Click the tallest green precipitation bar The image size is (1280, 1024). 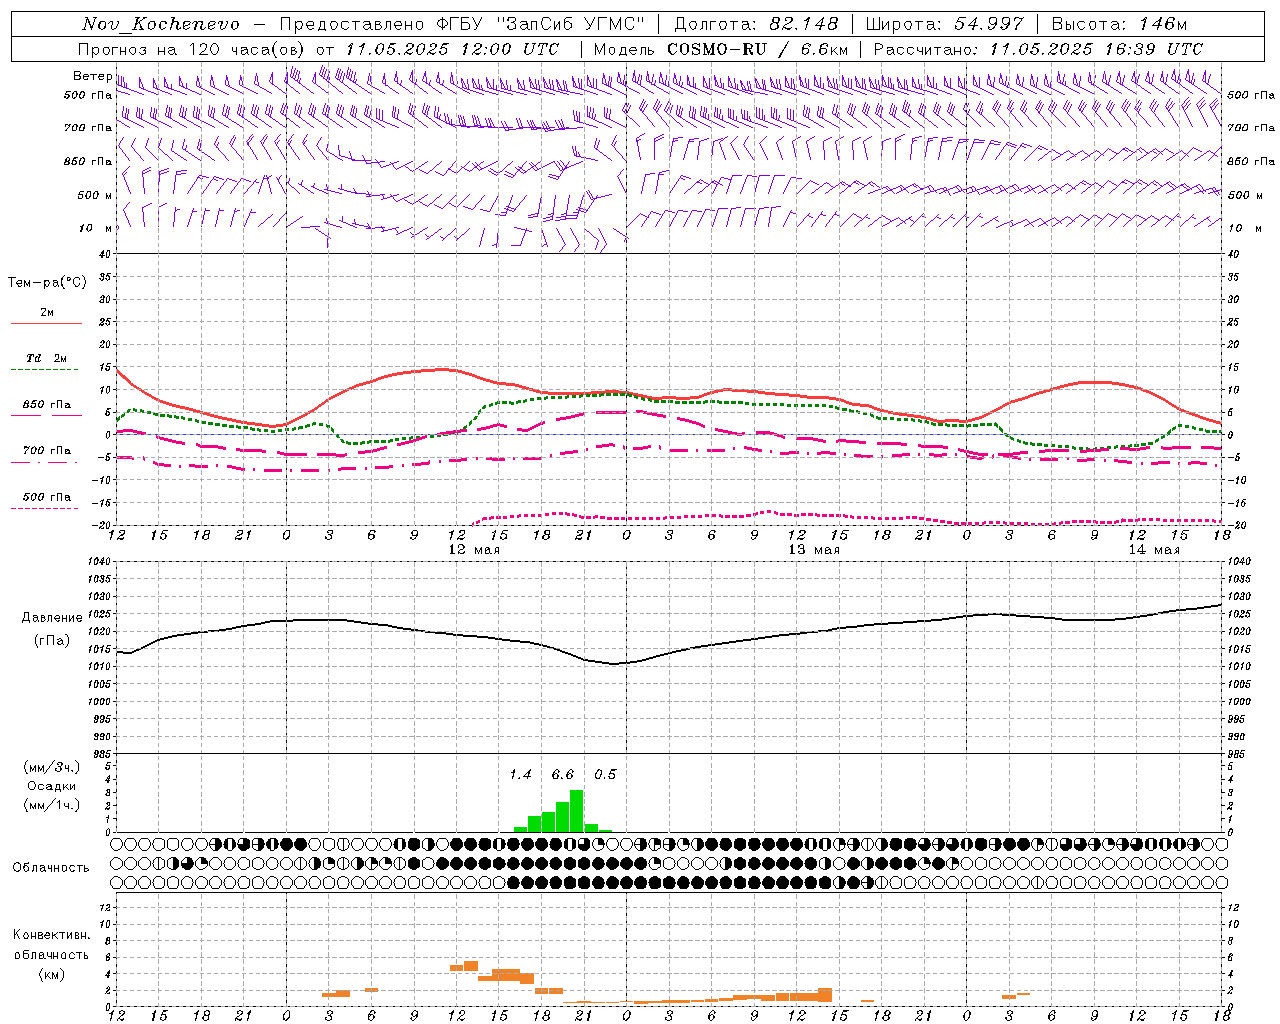pos(577,811)
